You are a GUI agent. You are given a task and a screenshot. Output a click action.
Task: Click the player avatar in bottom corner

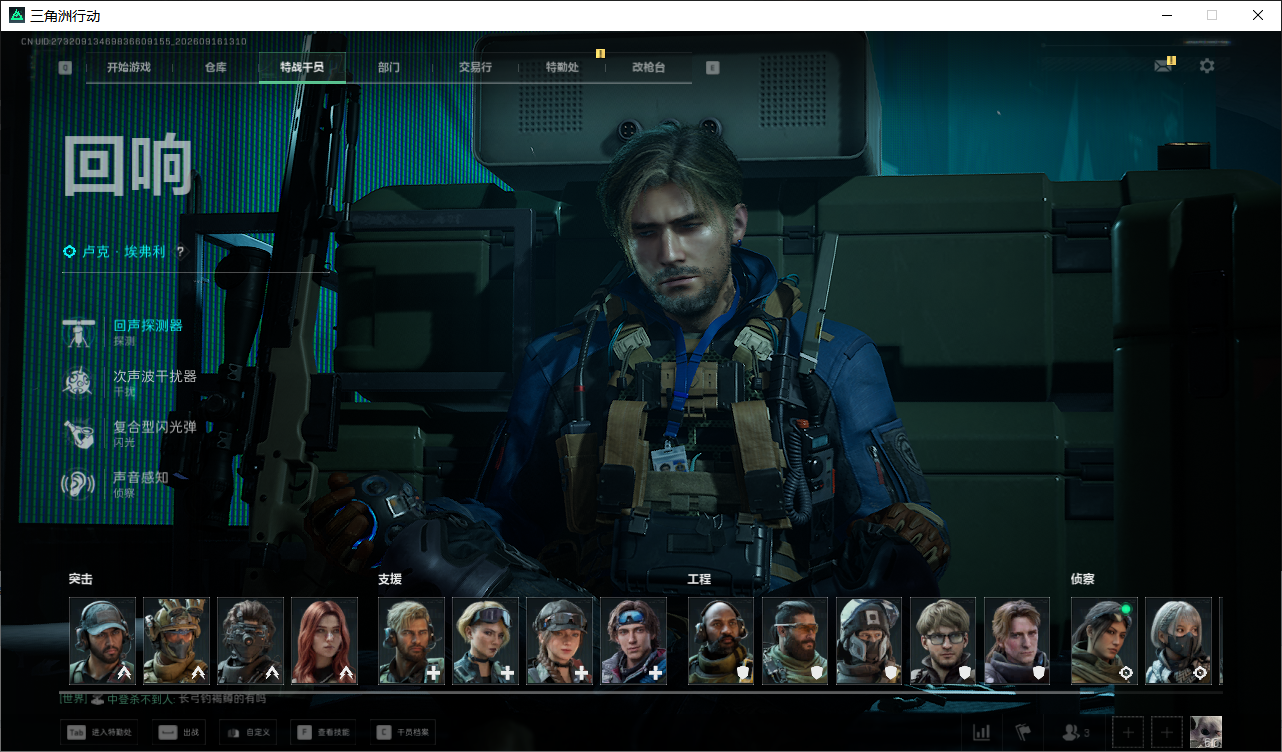click(x=1206, y=732)
